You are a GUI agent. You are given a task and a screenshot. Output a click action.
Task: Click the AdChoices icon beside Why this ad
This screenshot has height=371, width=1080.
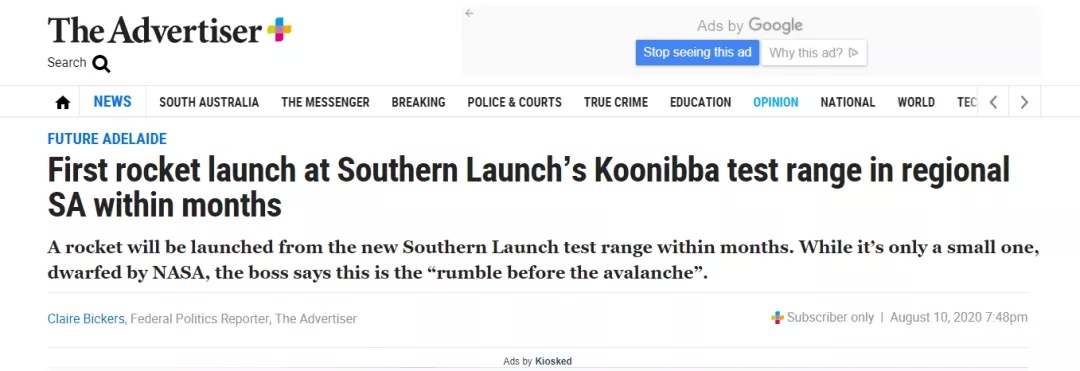tap(854, 52)
